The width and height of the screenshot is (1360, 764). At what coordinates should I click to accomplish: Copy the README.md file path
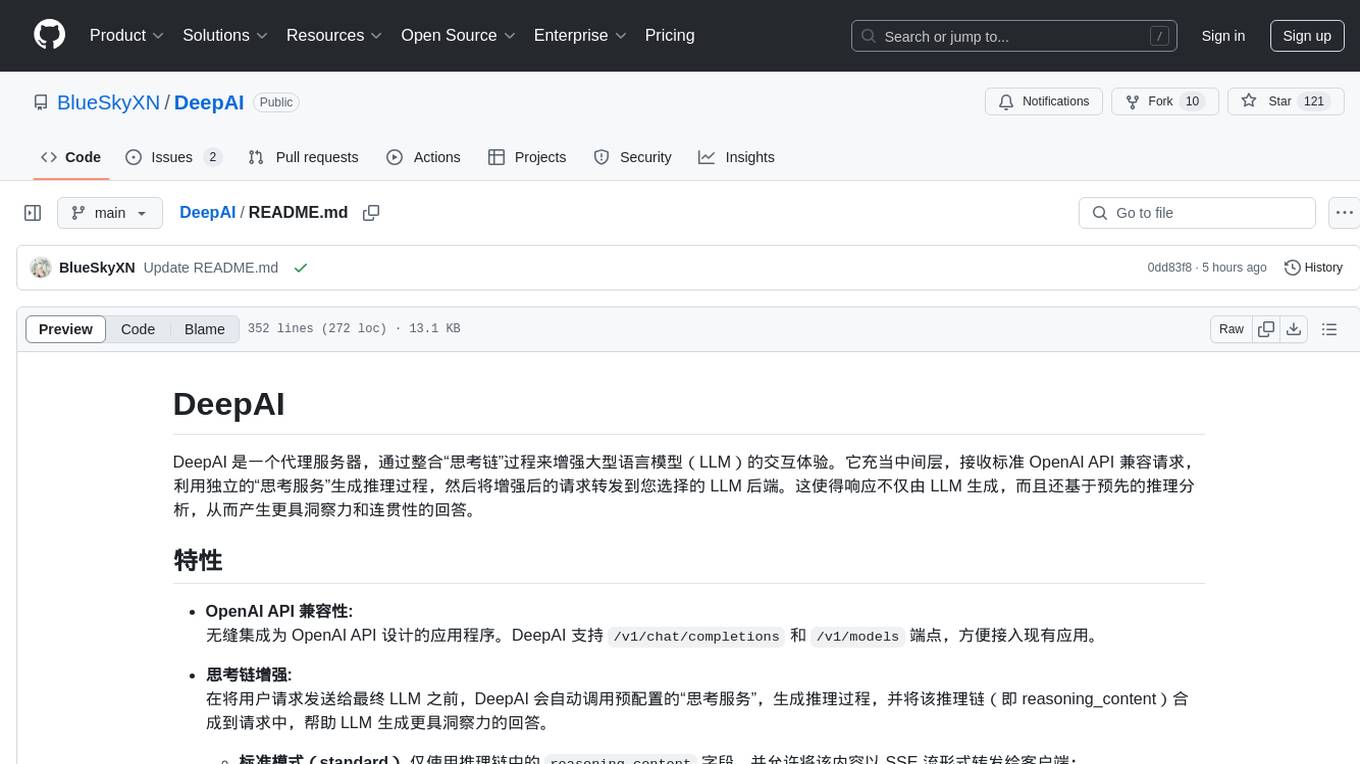pyautogui.click(x=371, y=213)
